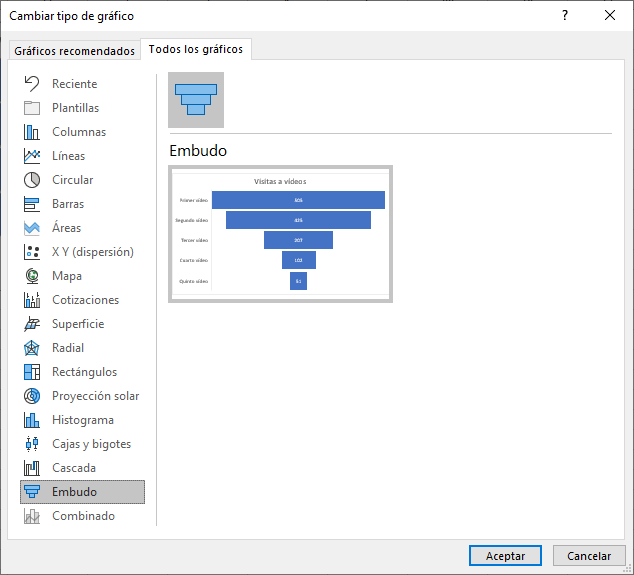Screen dimensions: 634x575
Task: Select the Reciente chart category icon
Action: click(x=32, y=84)
